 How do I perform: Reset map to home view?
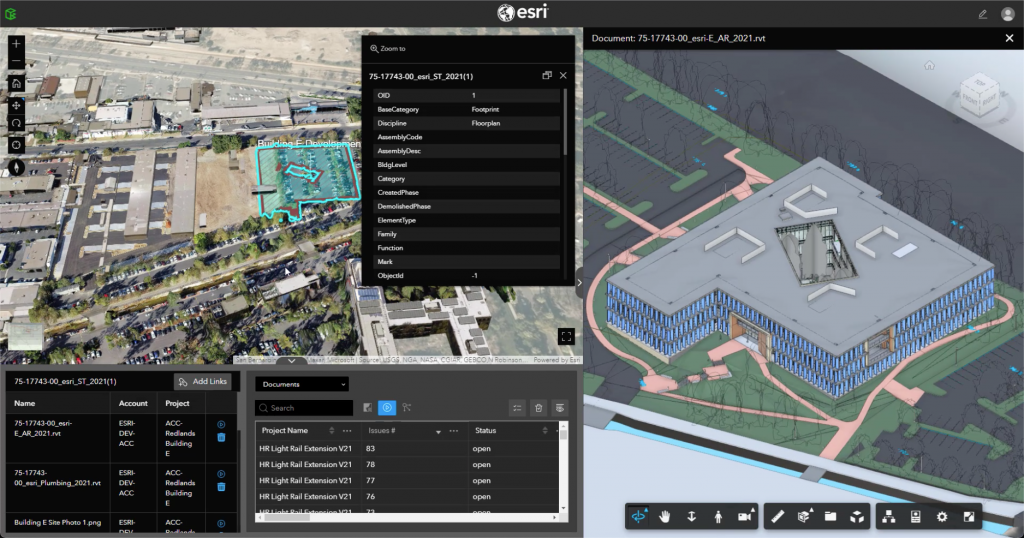[x=16, y=84]
